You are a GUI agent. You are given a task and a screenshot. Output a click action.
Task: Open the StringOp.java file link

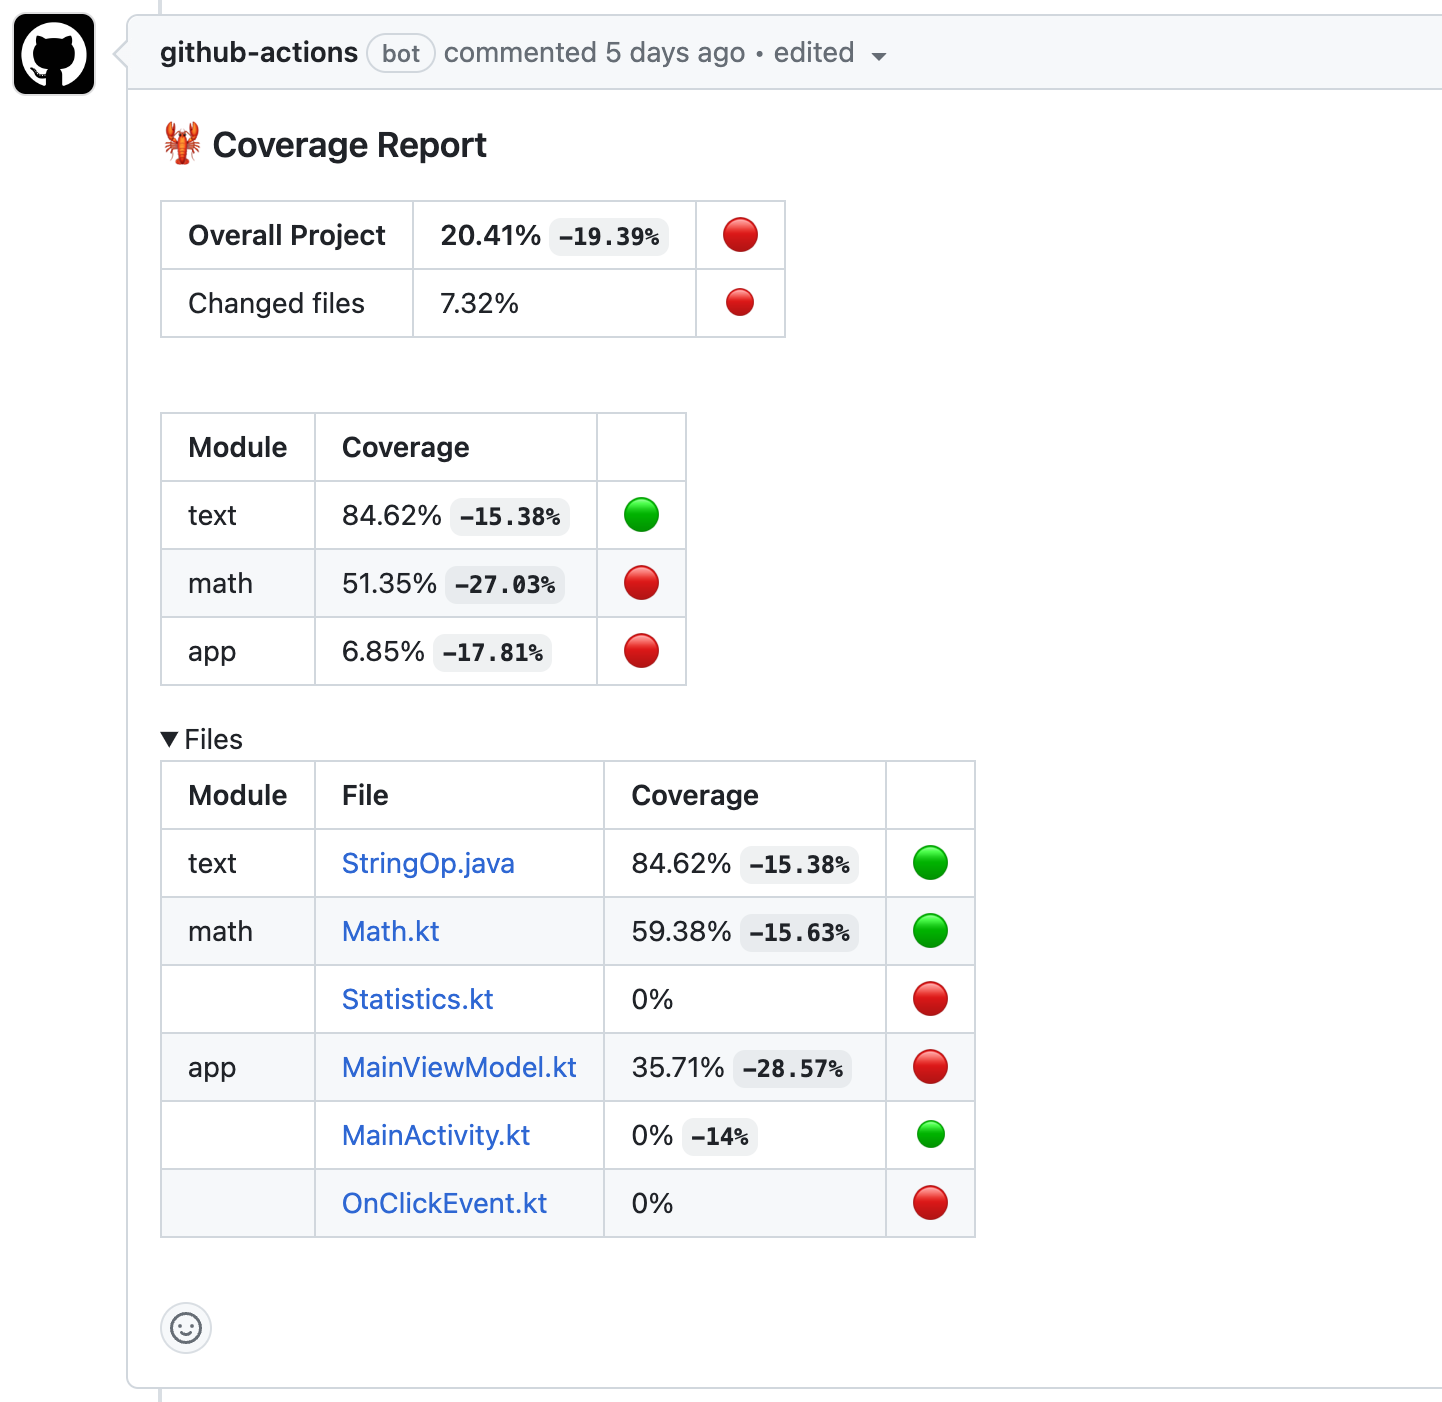(x=428, y=863)
